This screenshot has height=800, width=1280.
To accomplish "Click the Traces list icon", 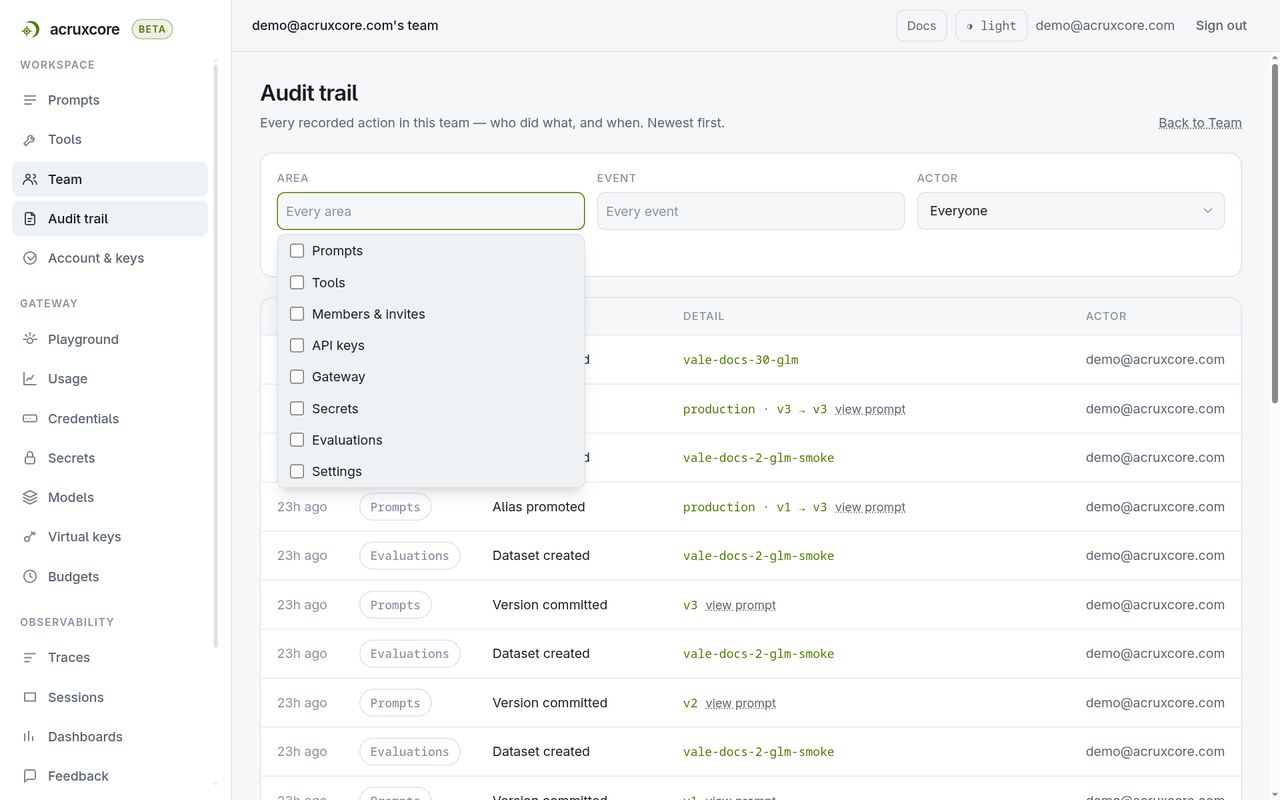I will (x=30, y=657).
